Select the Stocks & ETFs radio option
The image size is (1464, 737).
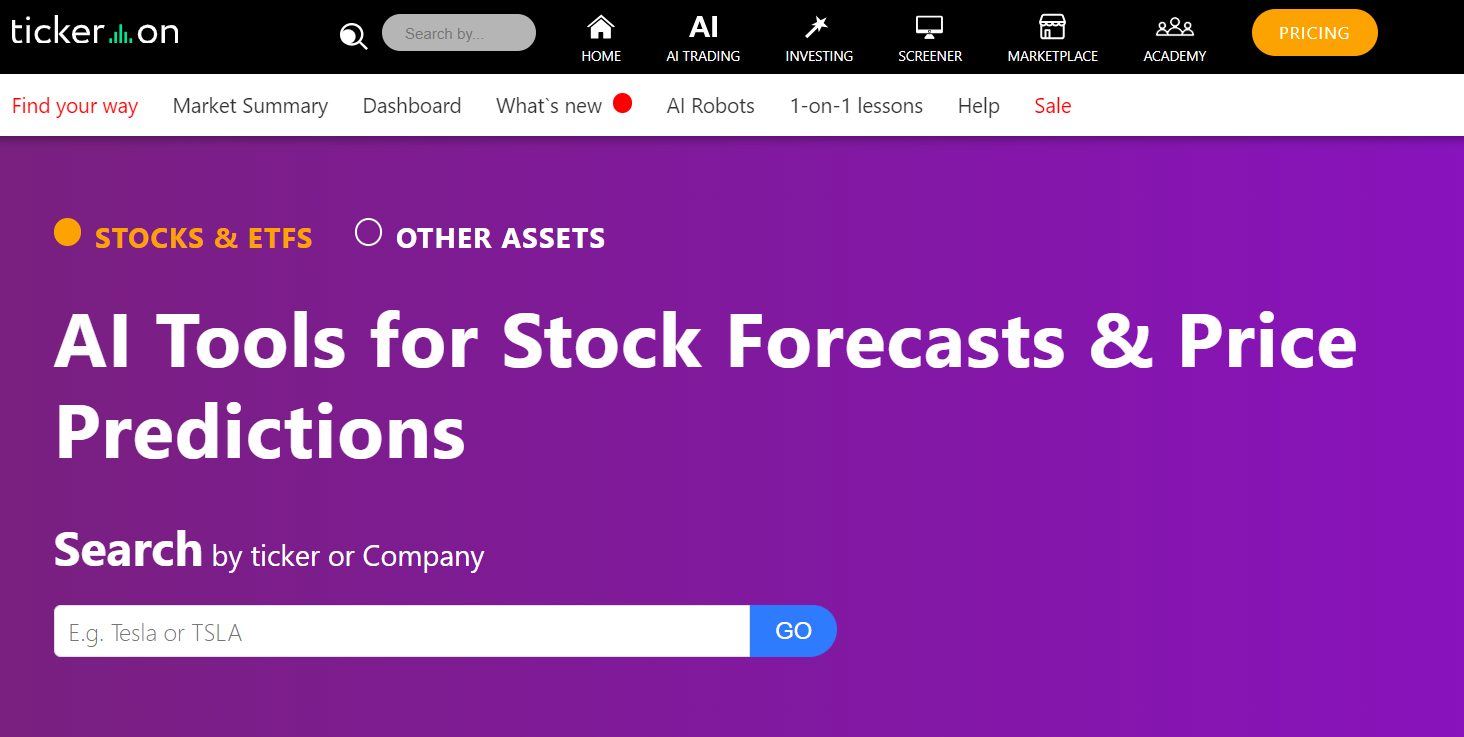pyautogui.click(x=68, y=233)
